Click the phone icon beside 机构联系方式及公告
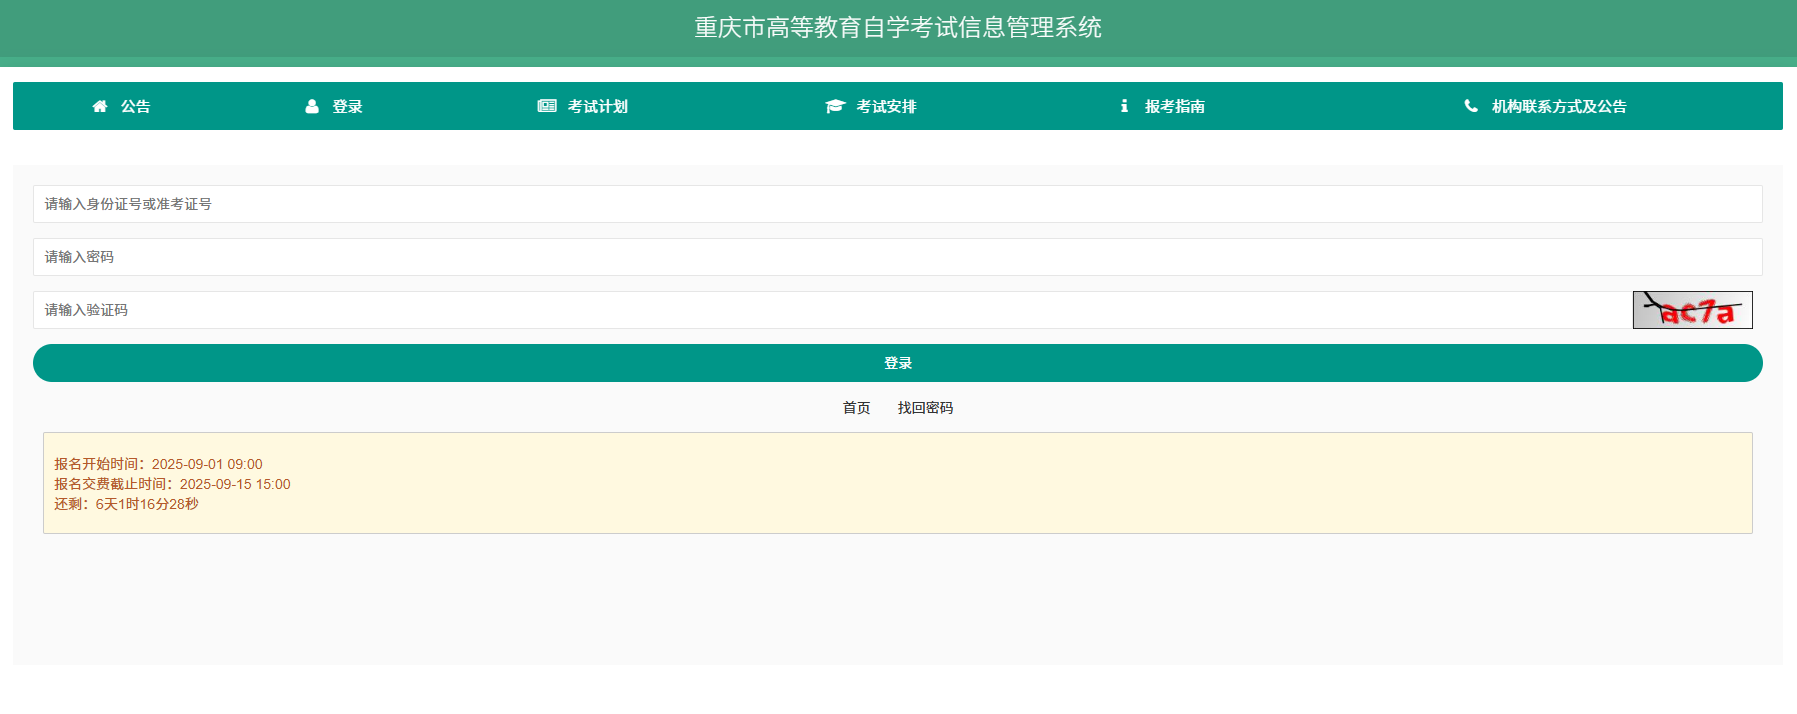This screenshot has height=714, width=1797. tap(1471, 106)
